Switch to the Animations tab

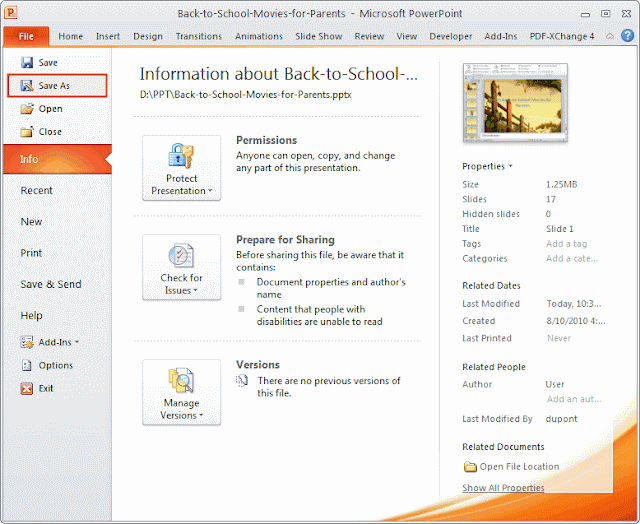tap(259, 36)
